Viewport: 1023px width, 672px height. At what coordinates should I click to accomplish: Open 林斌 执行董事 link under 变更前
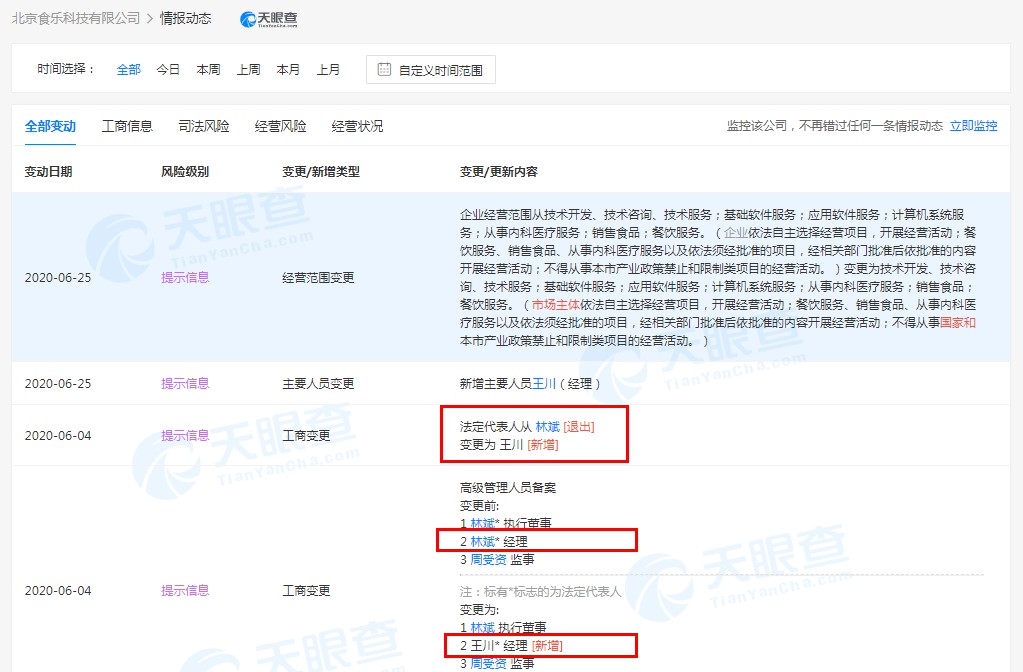tap(482, 523)
